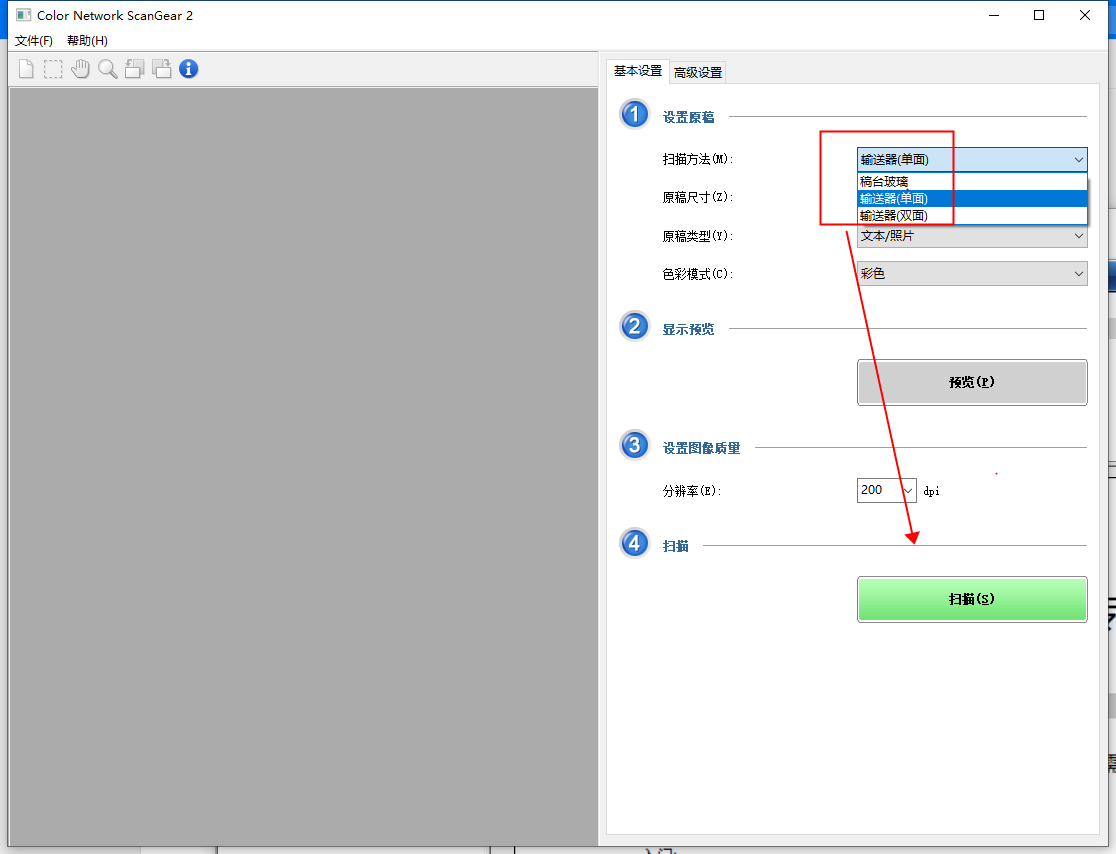Click the rotate right icon
Screen dimensions: 1116x854
[161, 69]
